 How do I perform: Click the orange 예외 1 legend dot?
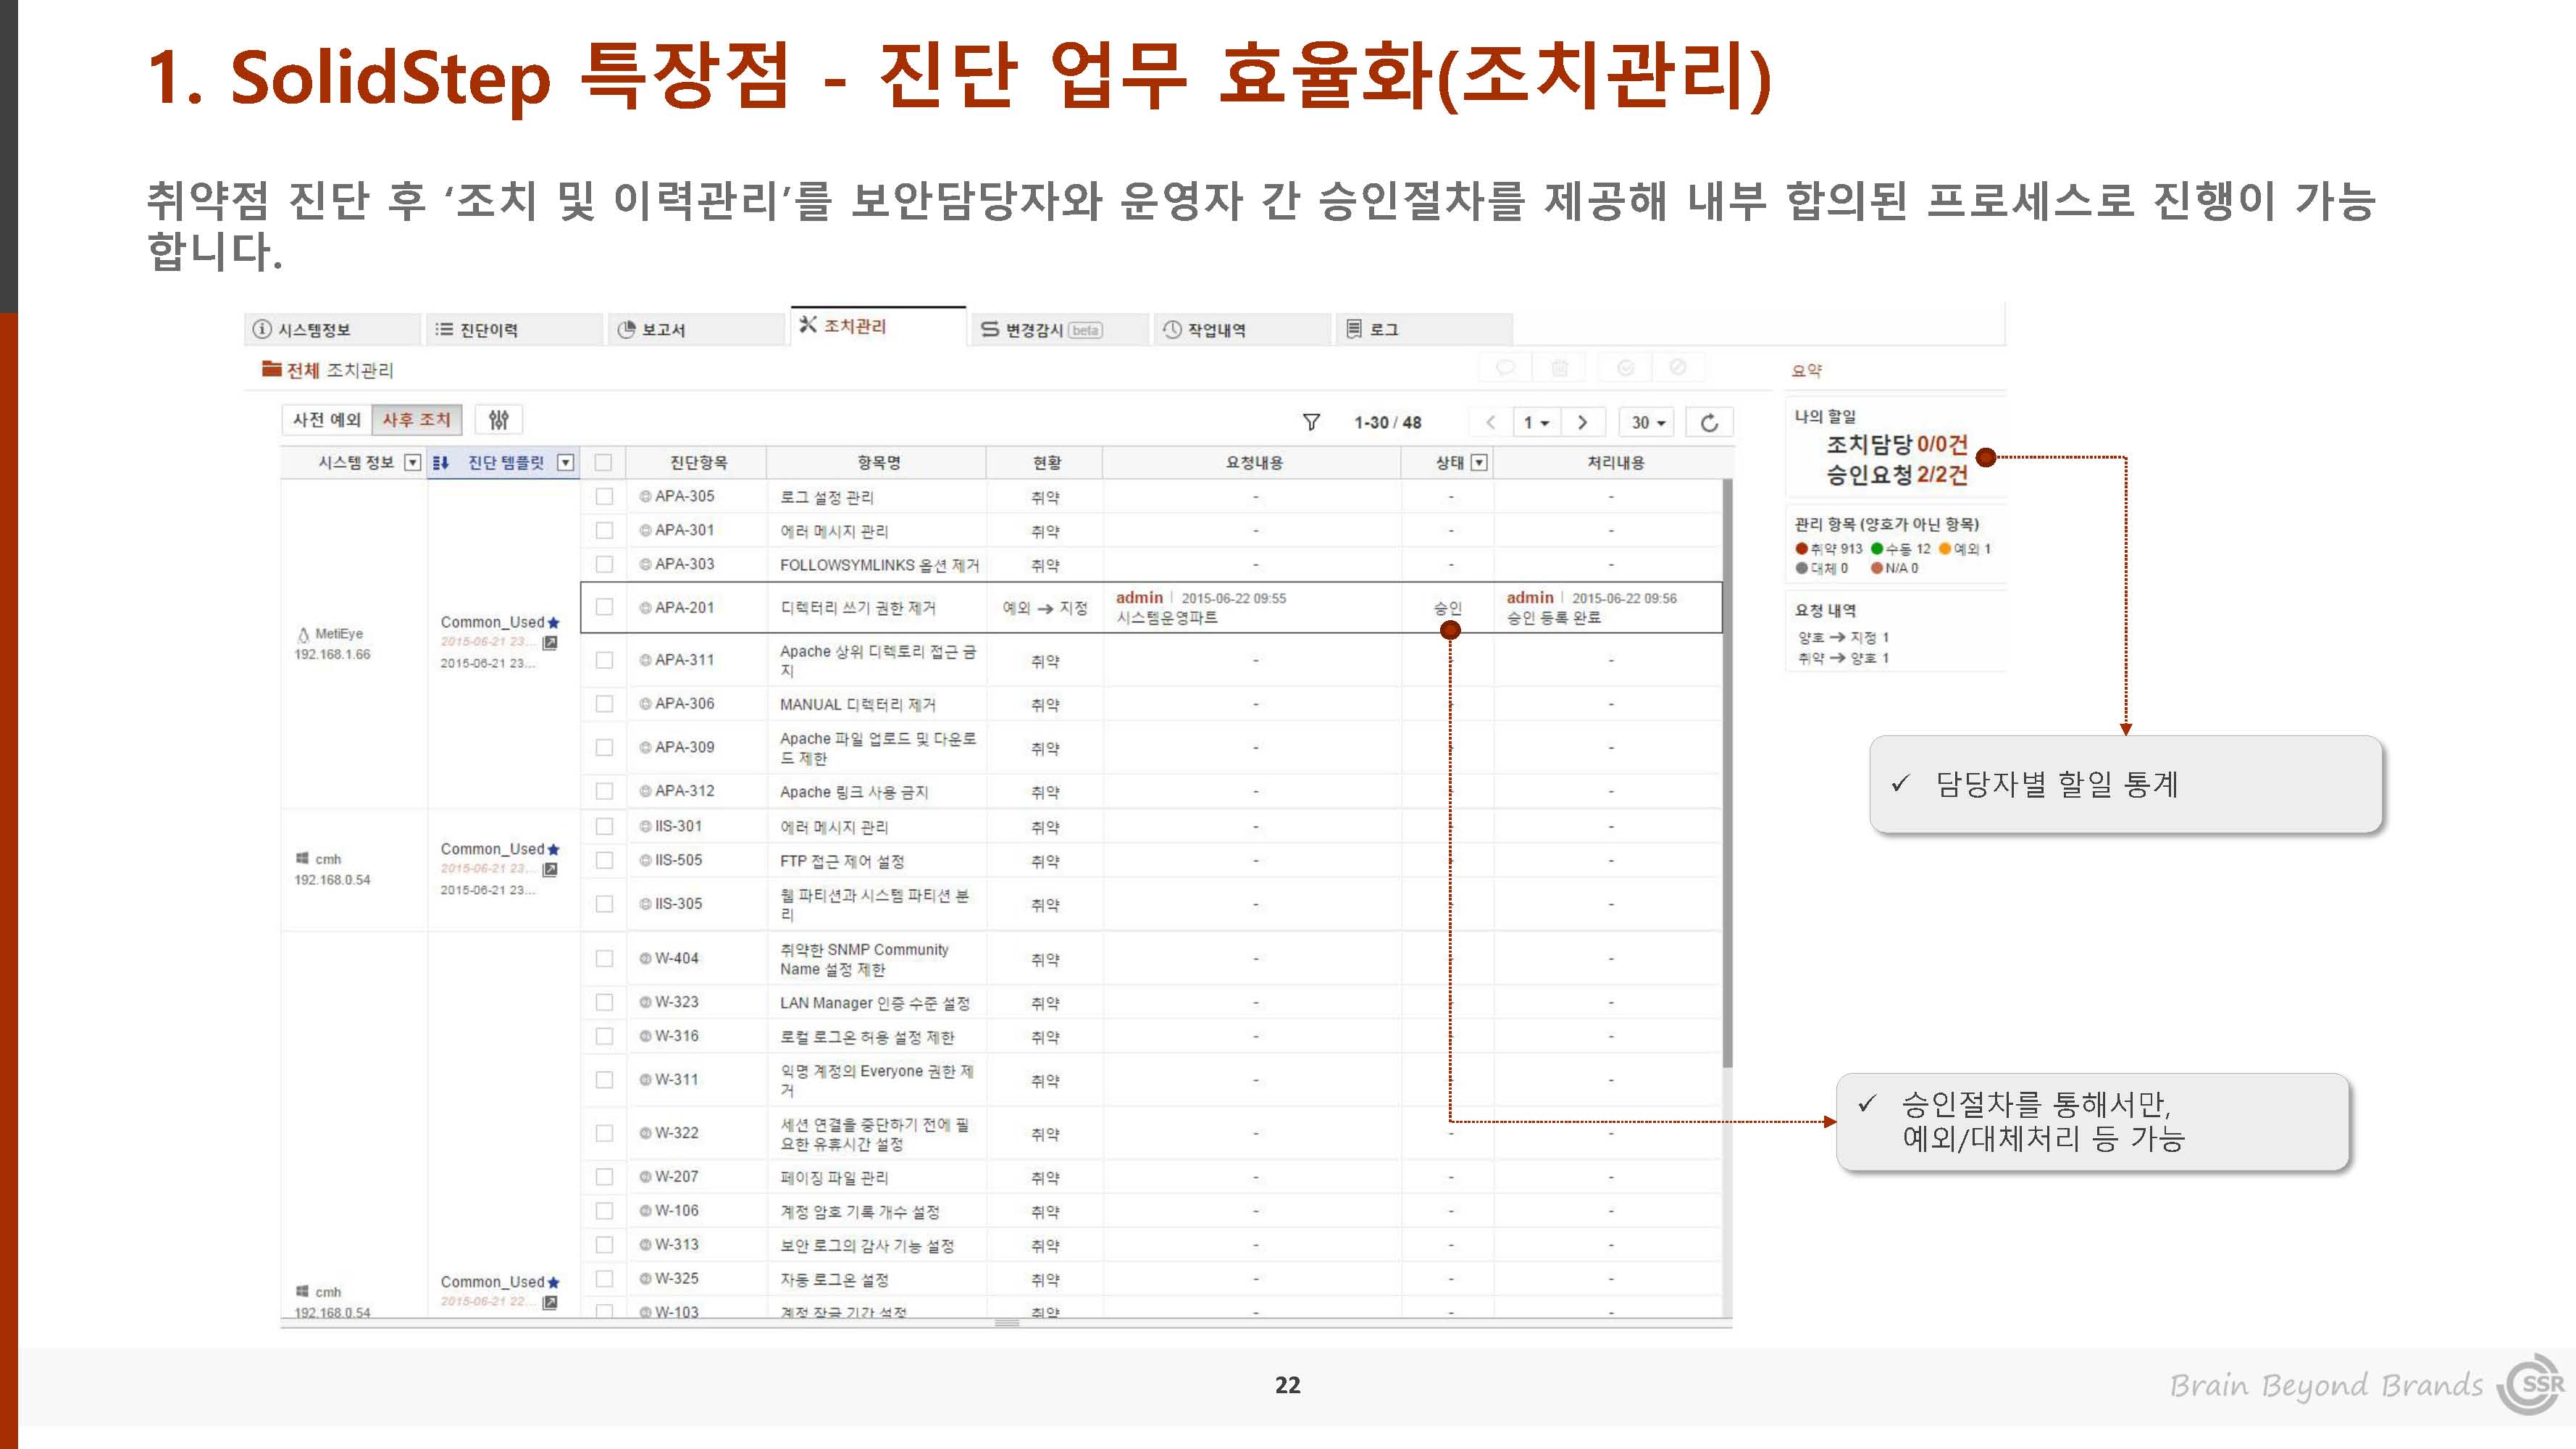coord(1945,548)
